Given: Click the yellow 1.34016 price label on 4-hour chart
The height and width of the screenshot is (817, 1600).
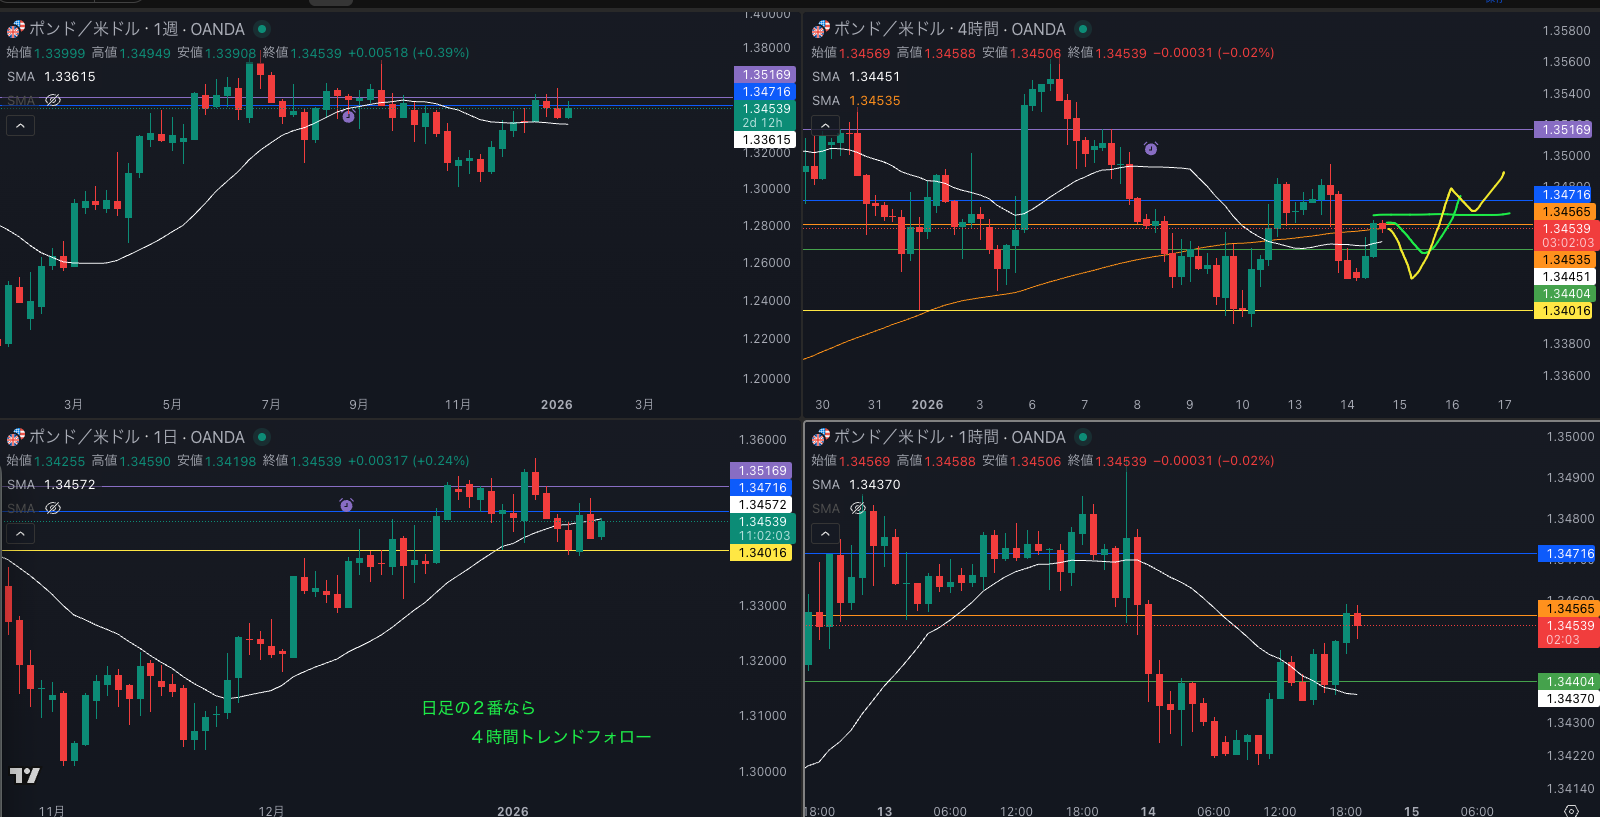Looking at the screenshot, I should [x=1565, y=311].
